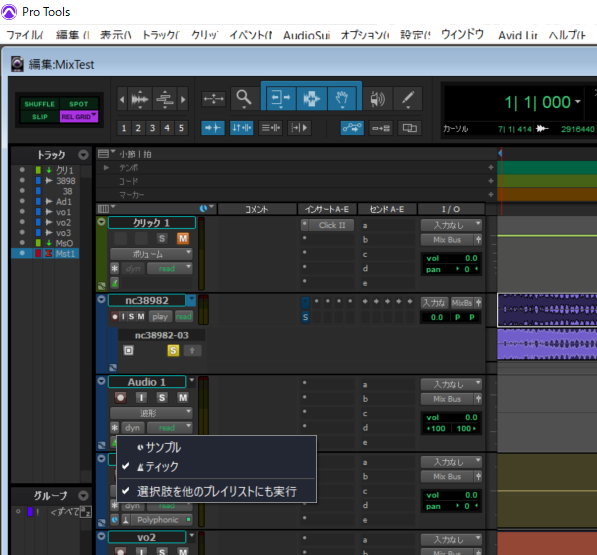Open Audio 1 playlist selector arrow
The image size is (597, 555).
[192, 380]
